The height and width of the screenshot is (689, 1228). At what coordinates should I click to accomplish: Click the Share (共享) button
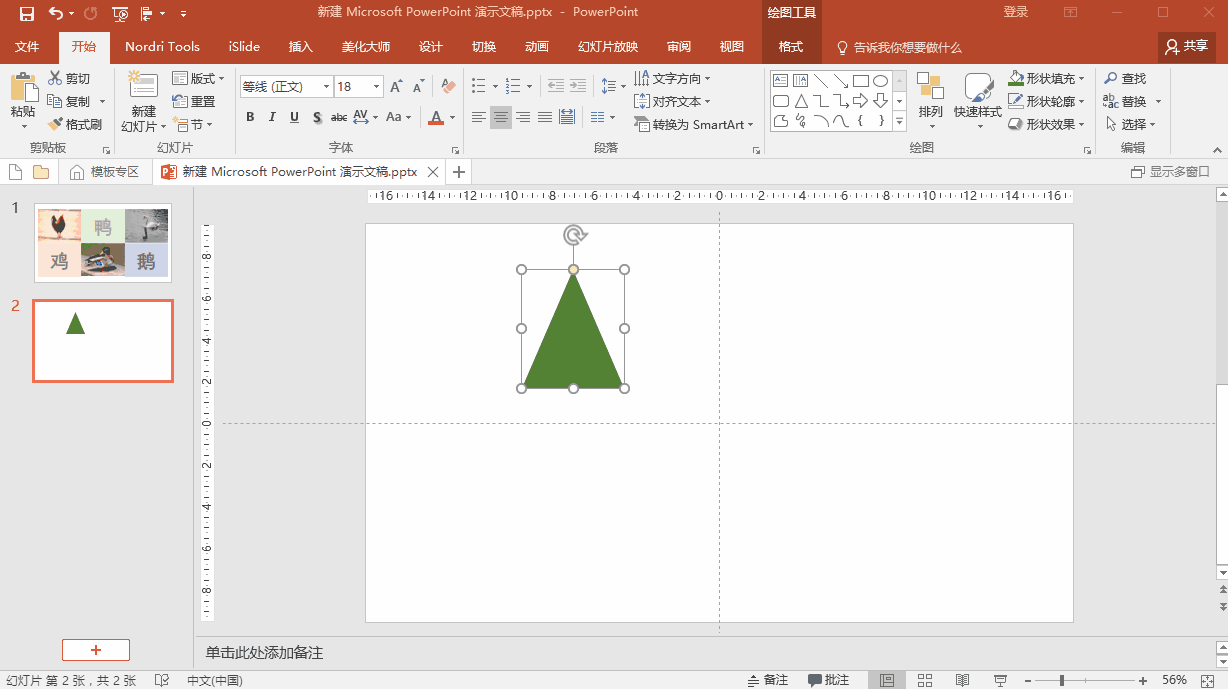tap(1187, 46)
